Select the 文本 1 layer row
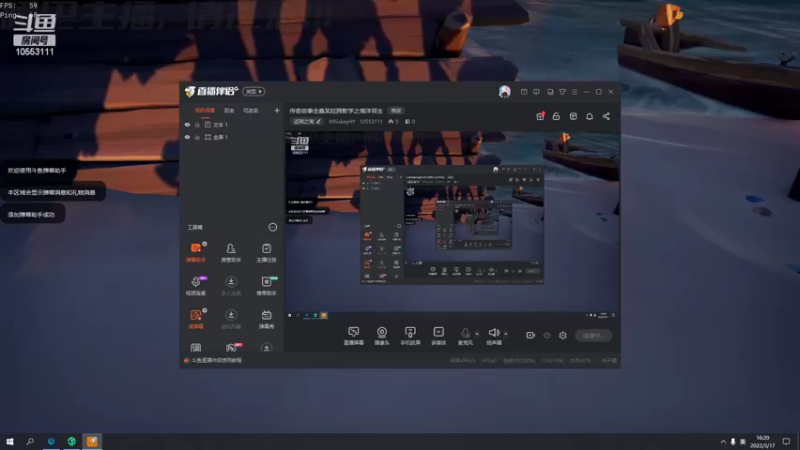Image resolution: width=800 pixels, height=450 pixels. (x=232, y=124)
